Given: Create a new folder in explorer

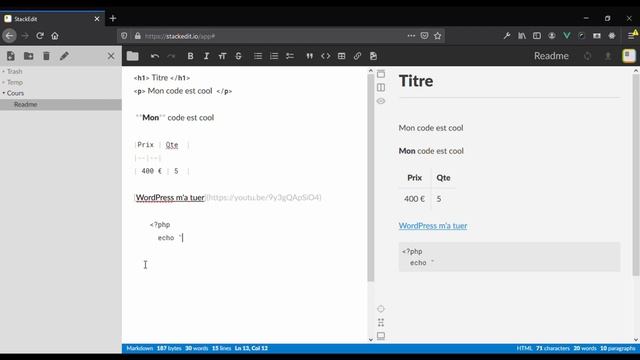Looking at the screenshot, I should [x=29, y=56].
